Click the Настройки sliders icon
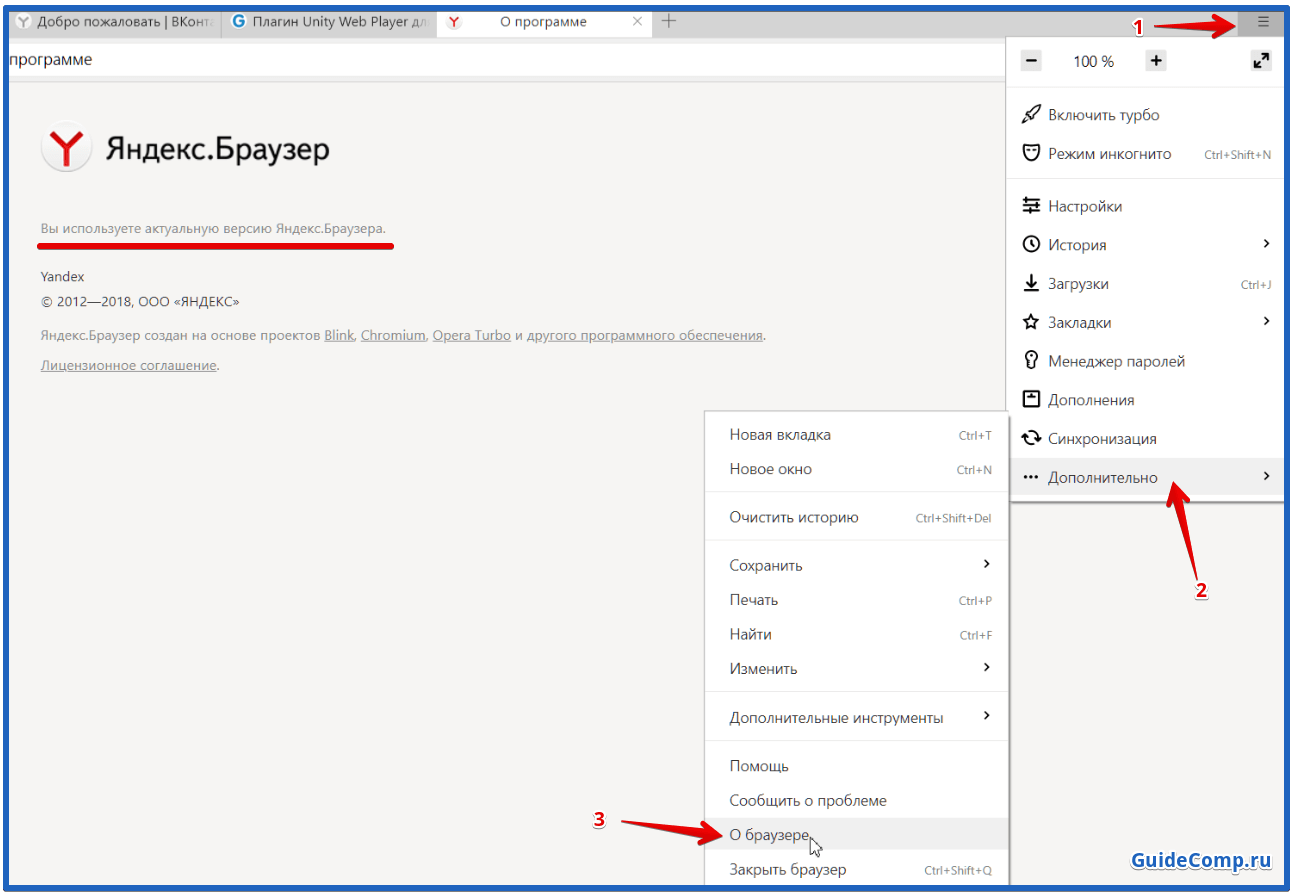The height and width of the screenshot is (895, 1295). (1031, 206)
